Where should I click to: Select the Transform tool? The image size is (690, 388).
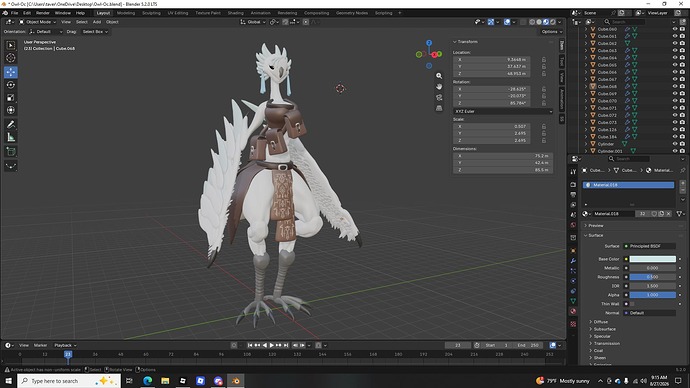coord(11,110)
